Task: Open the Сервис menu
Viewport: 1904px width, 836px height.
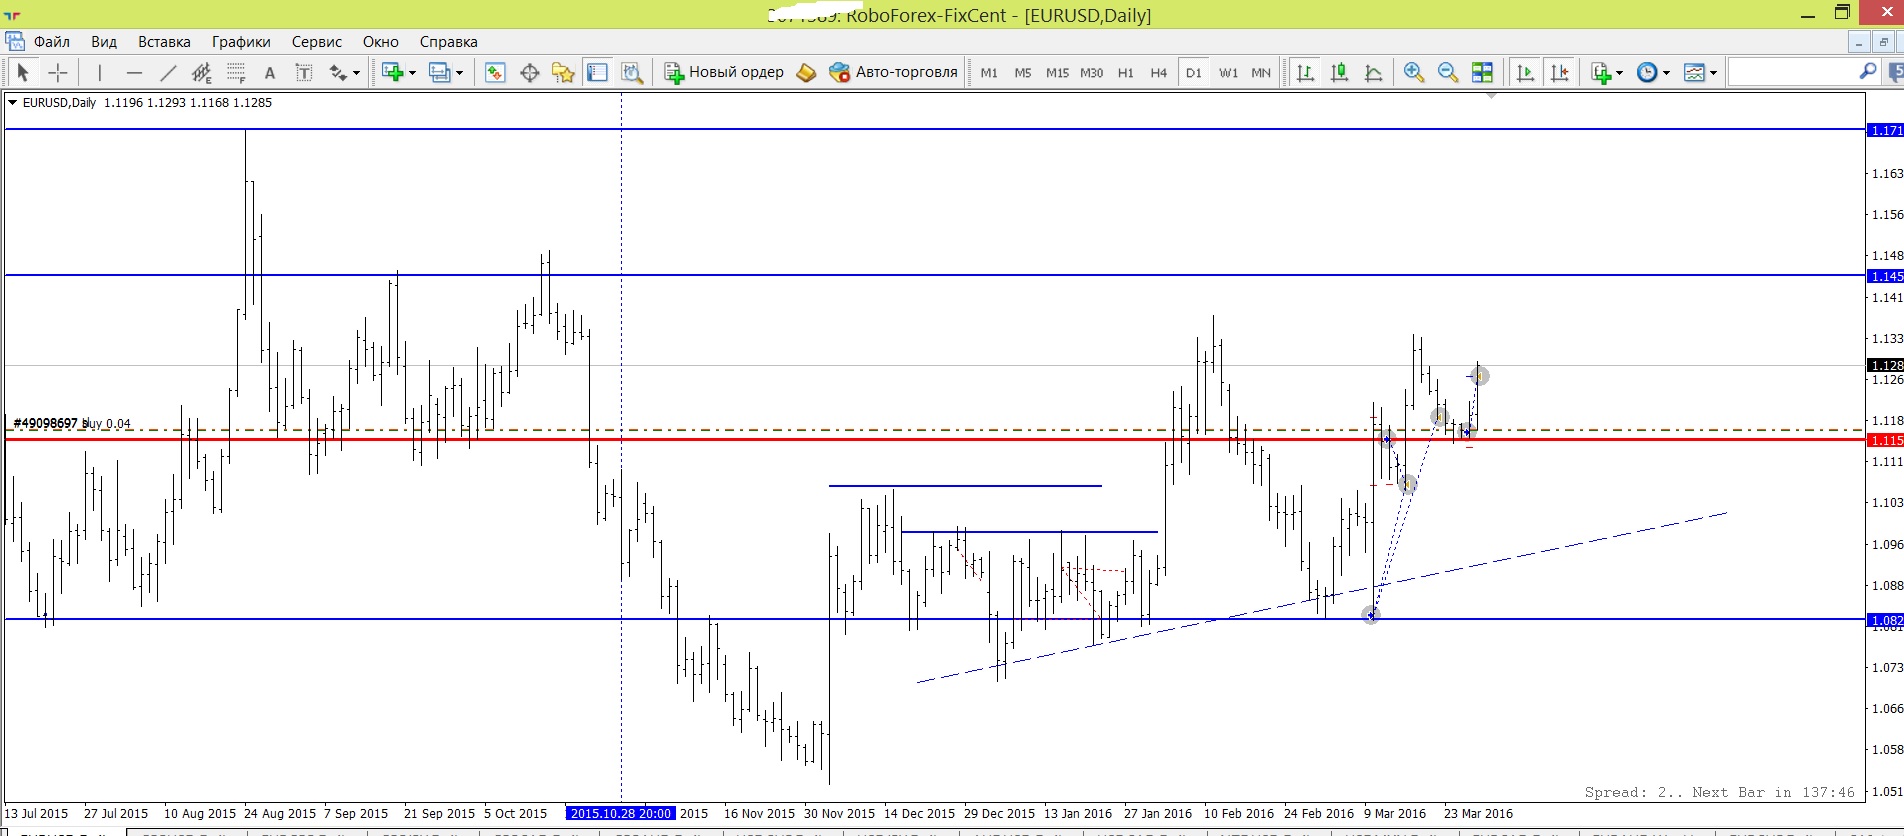Action: point(317,42)
